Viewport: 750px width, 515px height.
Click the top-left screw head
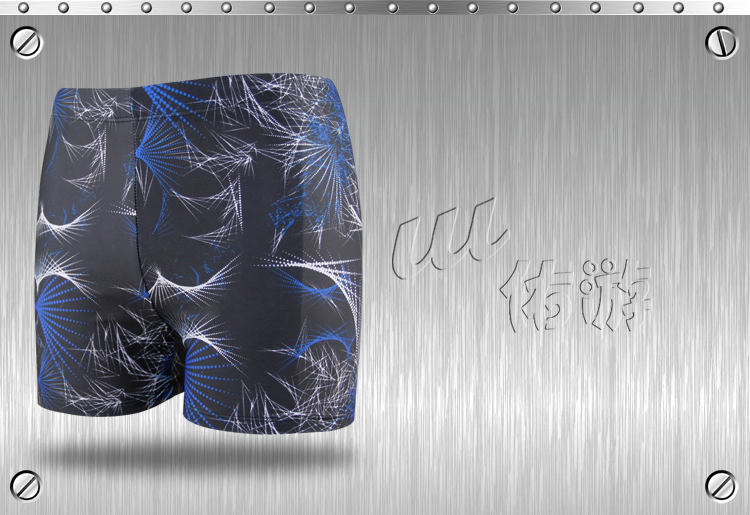pos(26,42)
